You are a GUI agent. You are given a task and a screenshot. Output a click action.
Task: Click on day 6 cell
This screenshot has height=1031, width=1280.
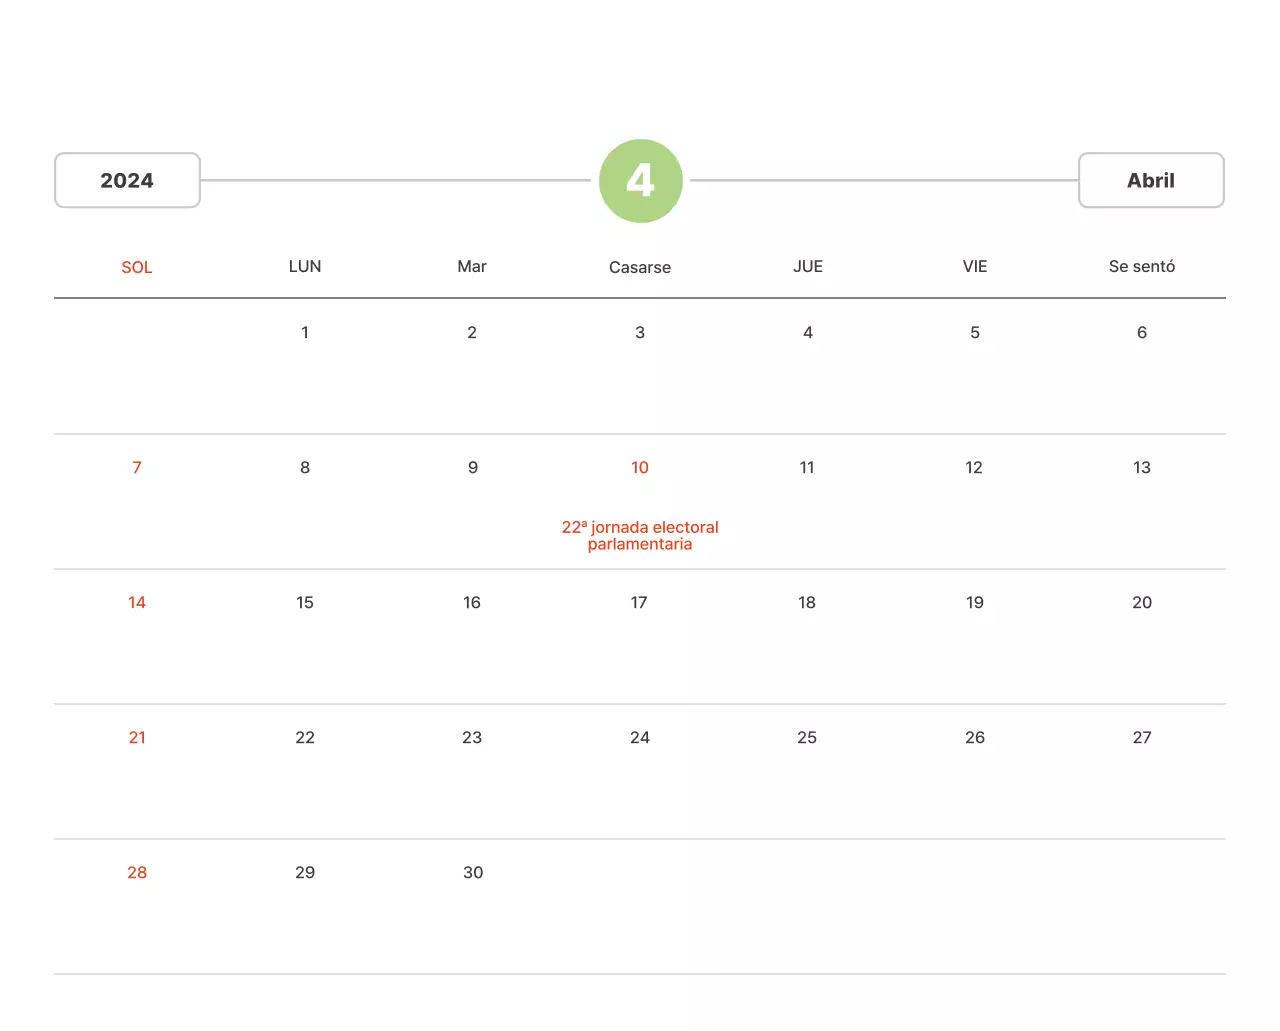(x=1141, y=332)
